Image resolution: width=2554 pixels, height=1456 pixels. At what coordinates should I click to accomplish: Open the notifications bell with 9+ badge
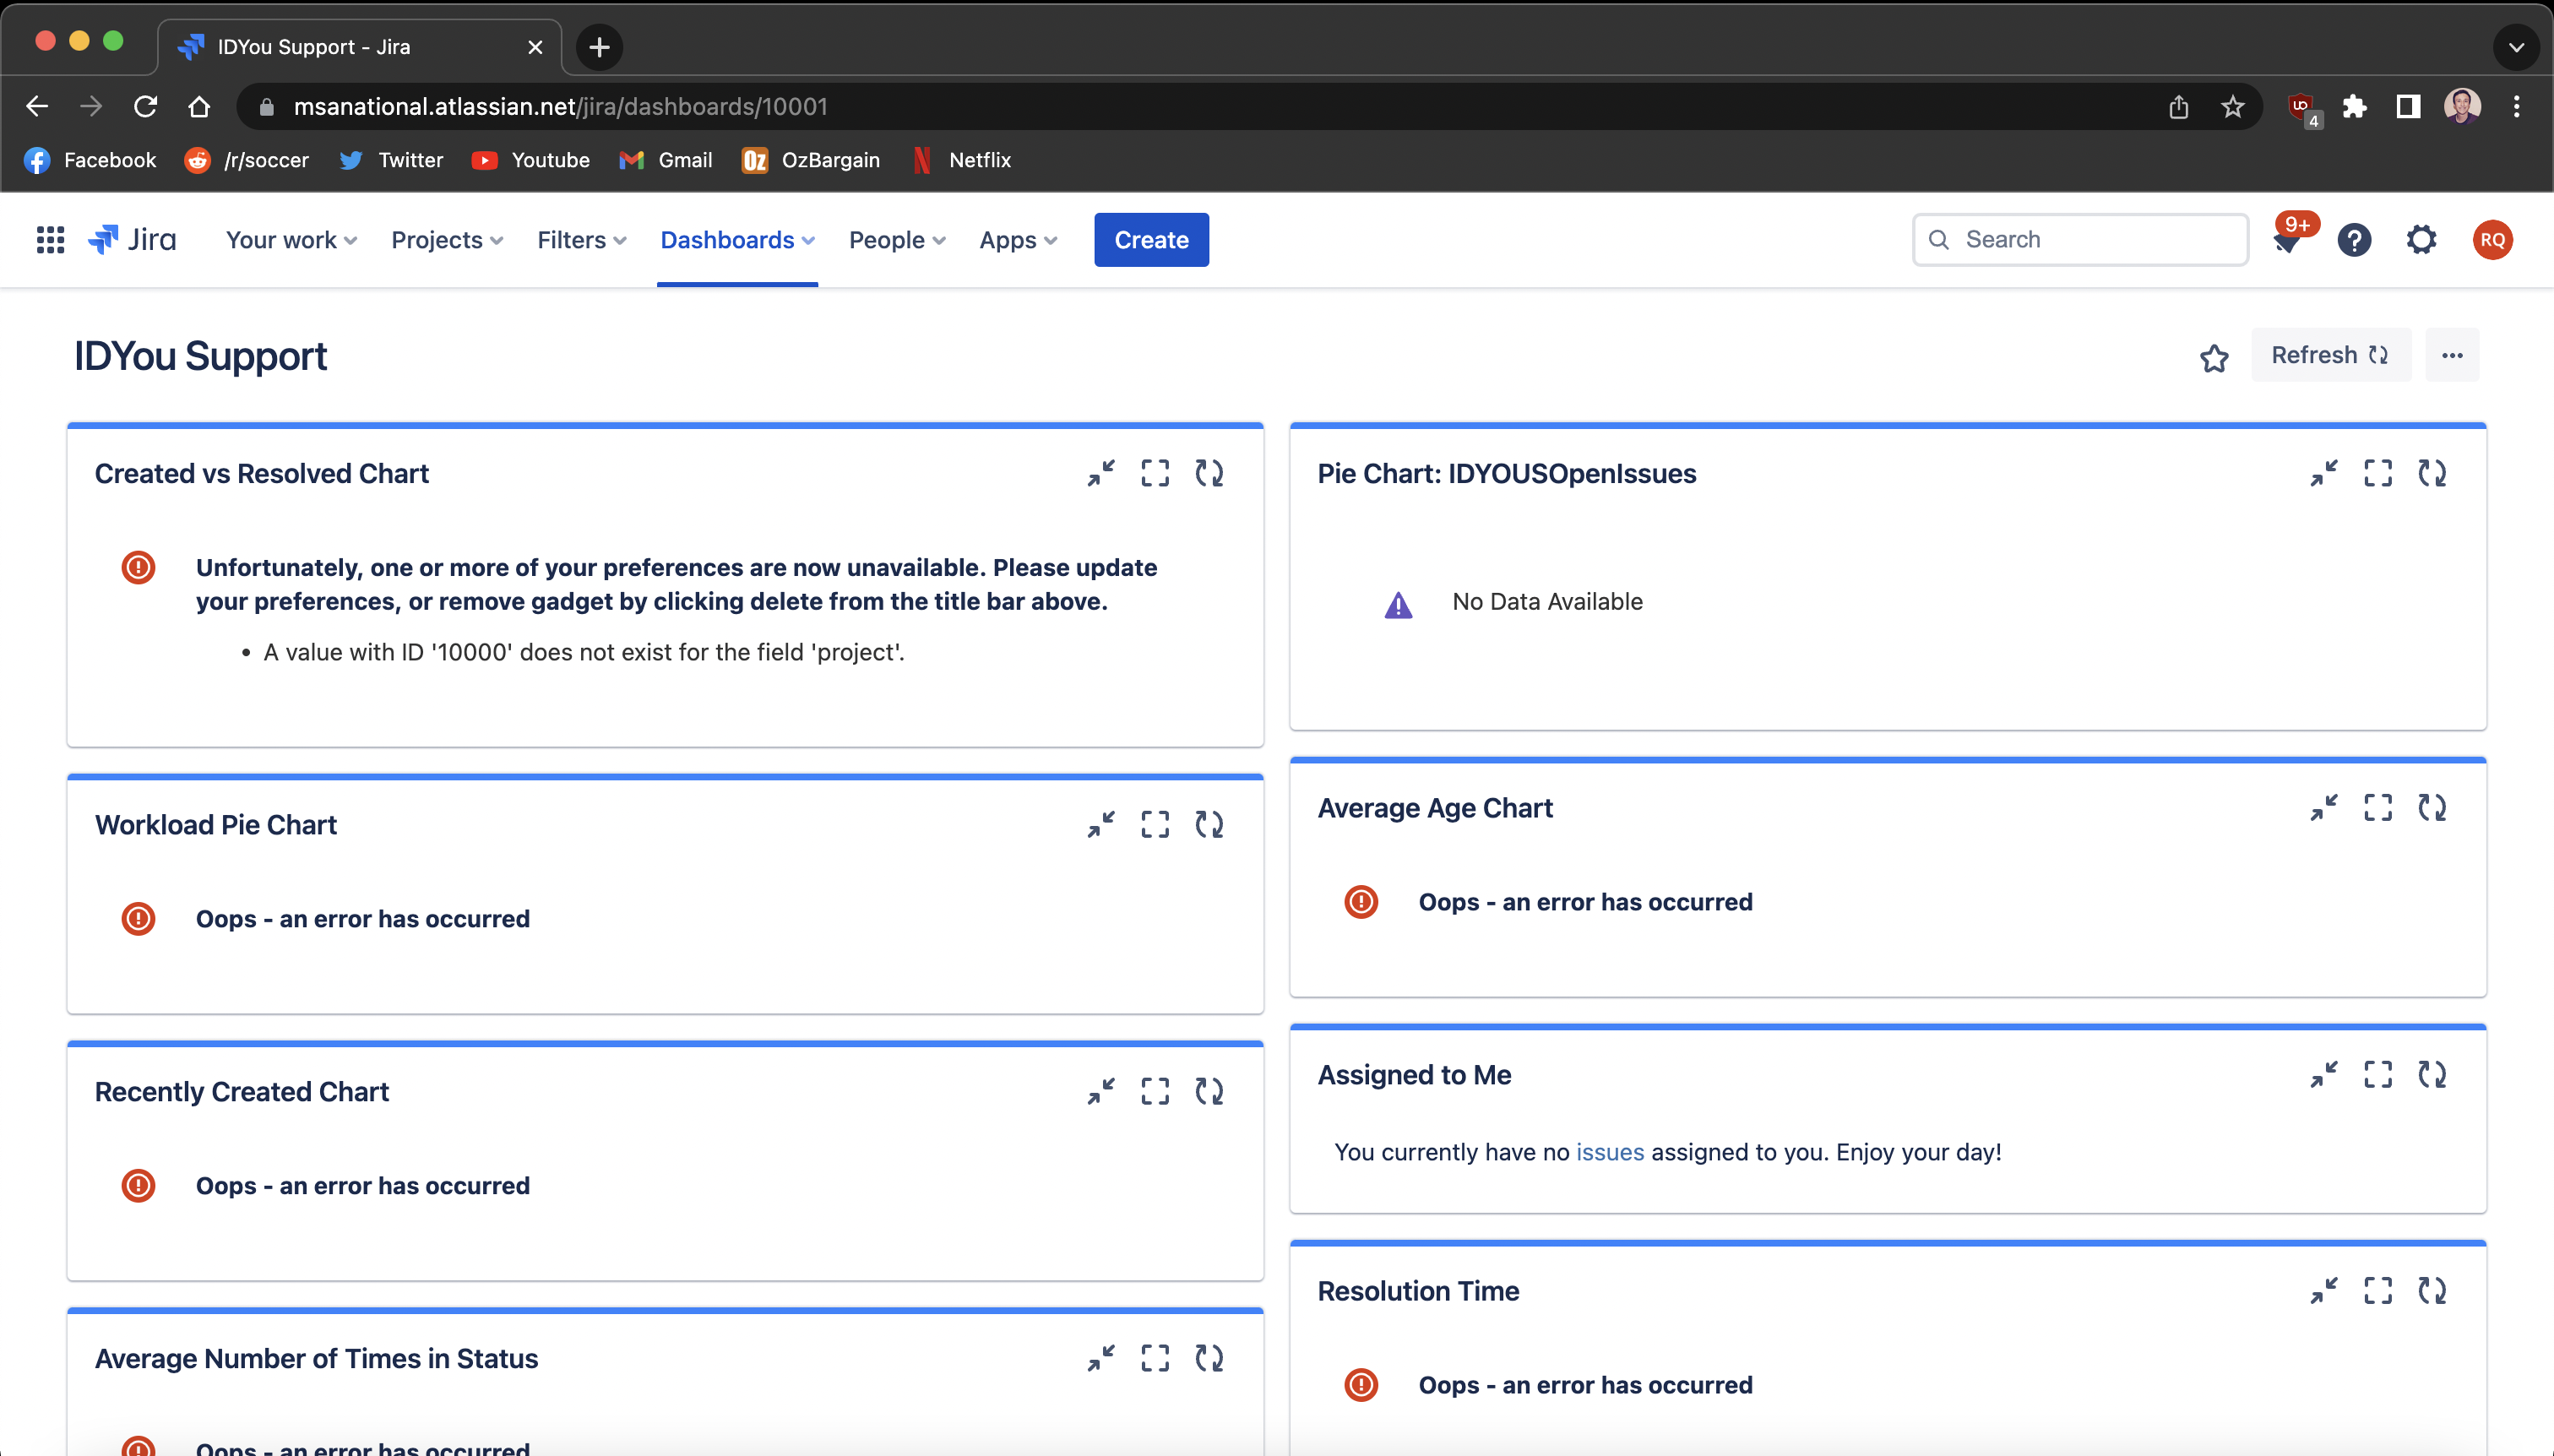click(2287, 241)
